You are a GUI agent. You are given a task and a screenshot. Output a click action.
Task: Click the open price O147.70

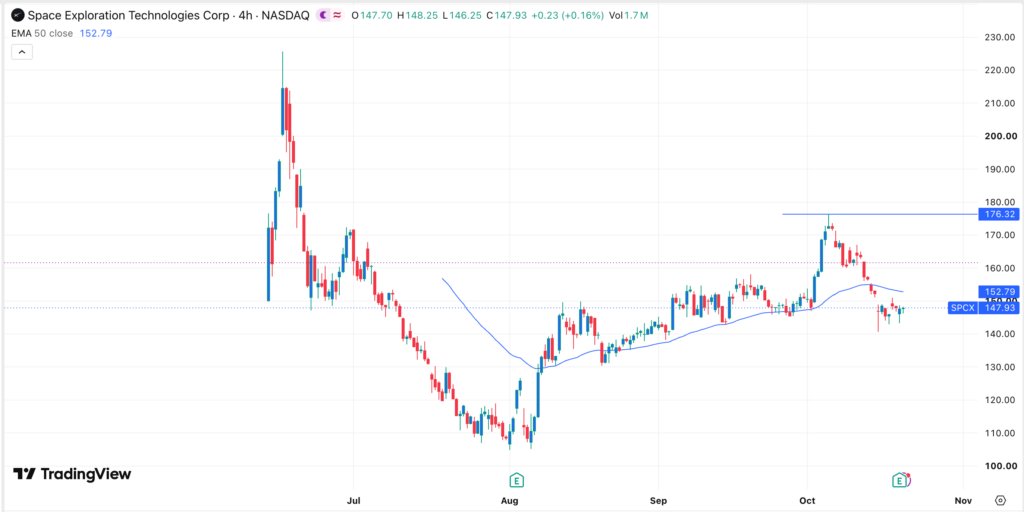tap(372, 15)
